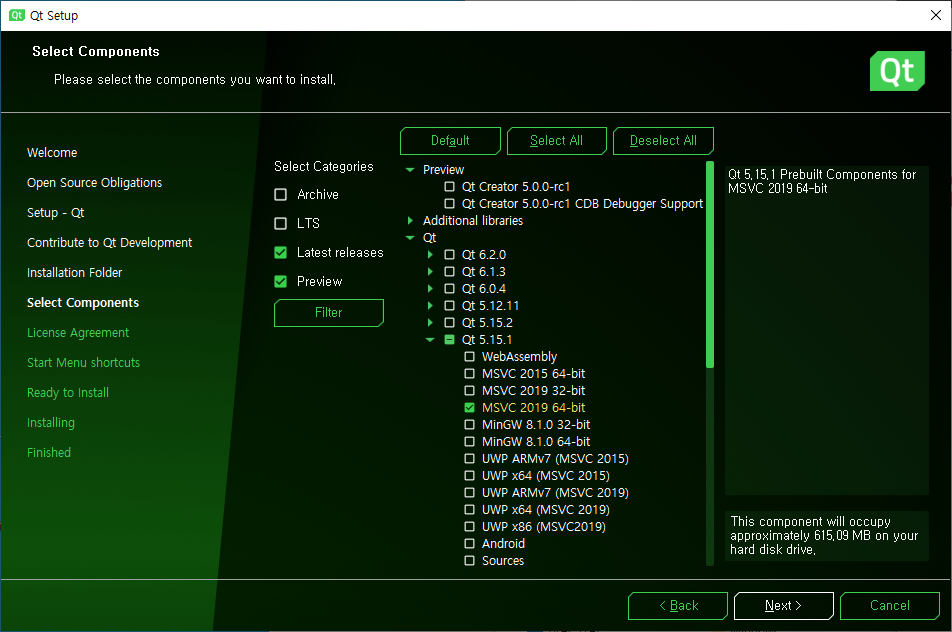Check UWP x86 (MSVC2019) component
Image resolution: width=952 pixels, height=632 pixels.
click(469, 526)
